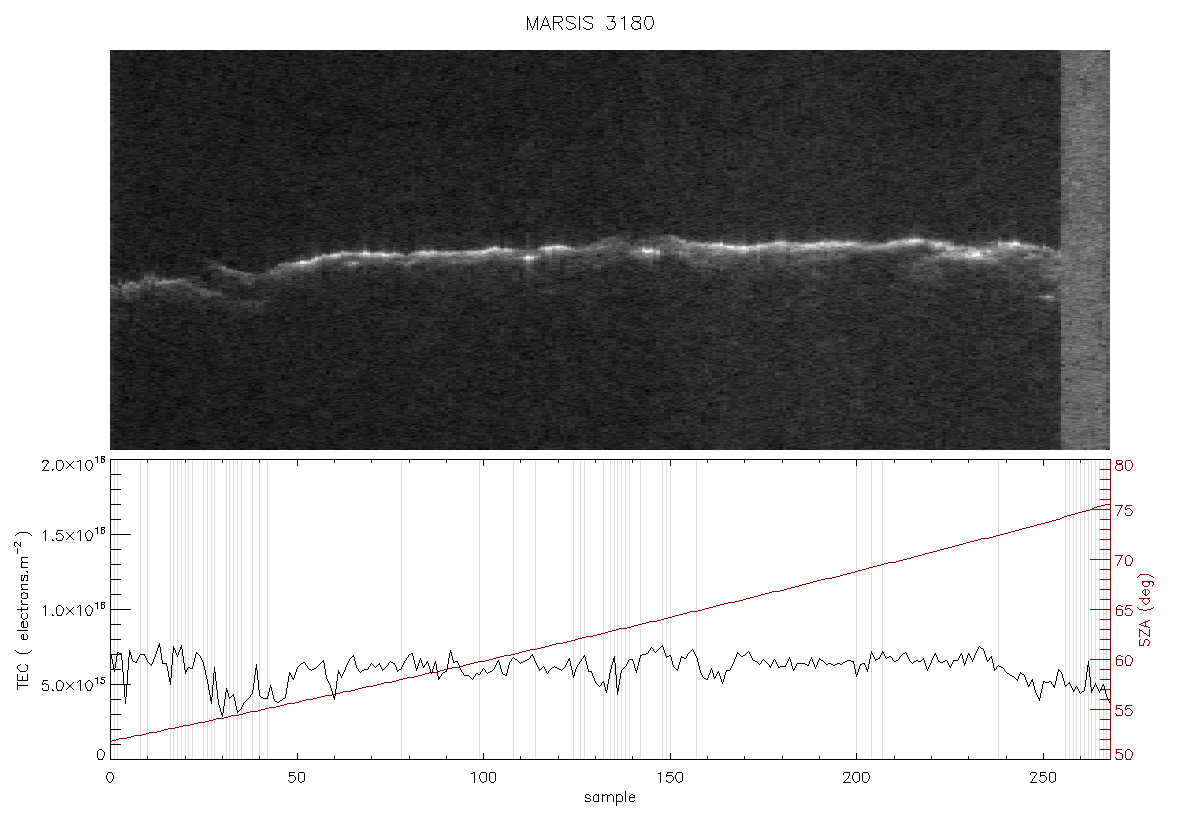
Task: Click the TEC axis value '2.0×10^16'
Action: click(x=73, y=464)
